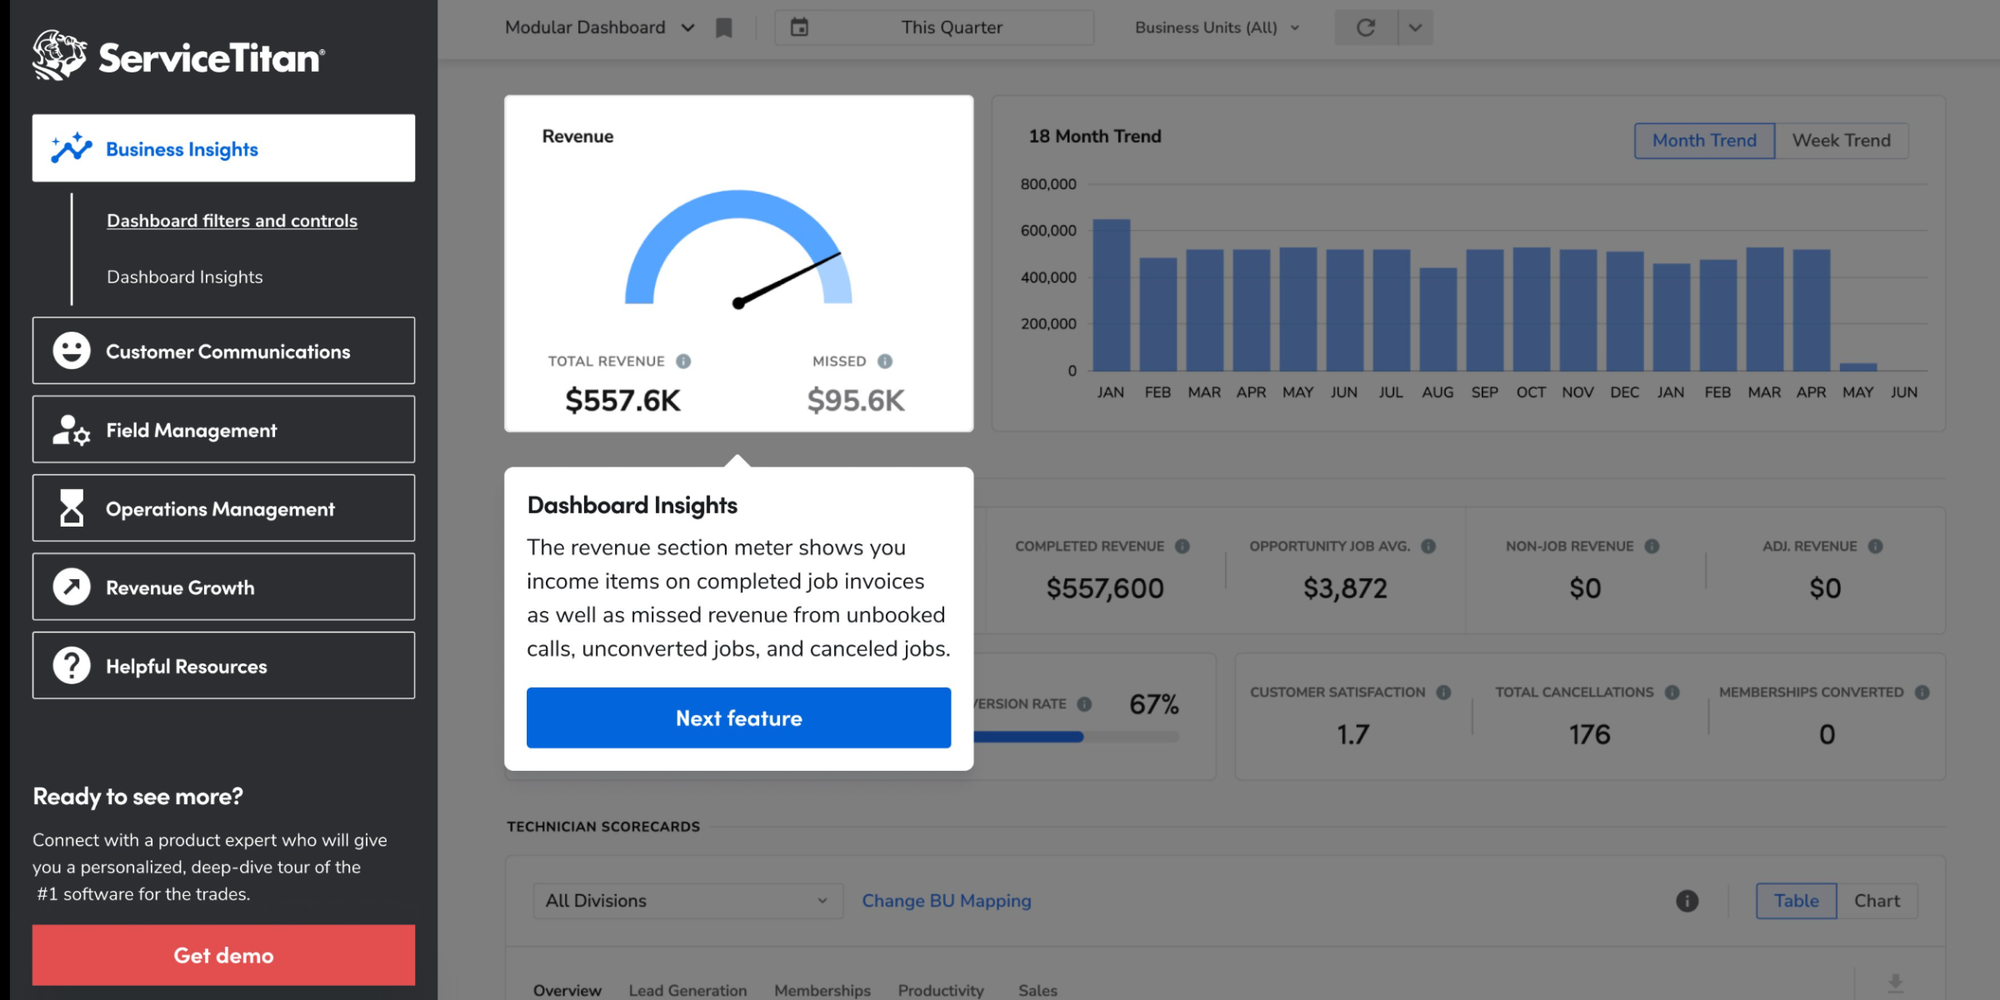Image resolution: width=2000 pixels, height=1000 pixels.
Task: Open the This Quarter date range picker
Action: tap(936, 28)
